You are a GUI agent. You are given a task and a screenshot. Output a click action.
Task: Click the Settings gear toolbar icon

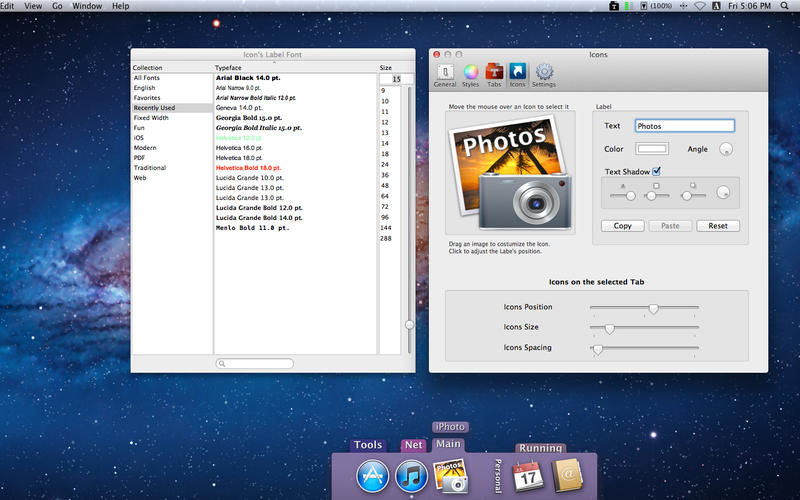[544, 75]
